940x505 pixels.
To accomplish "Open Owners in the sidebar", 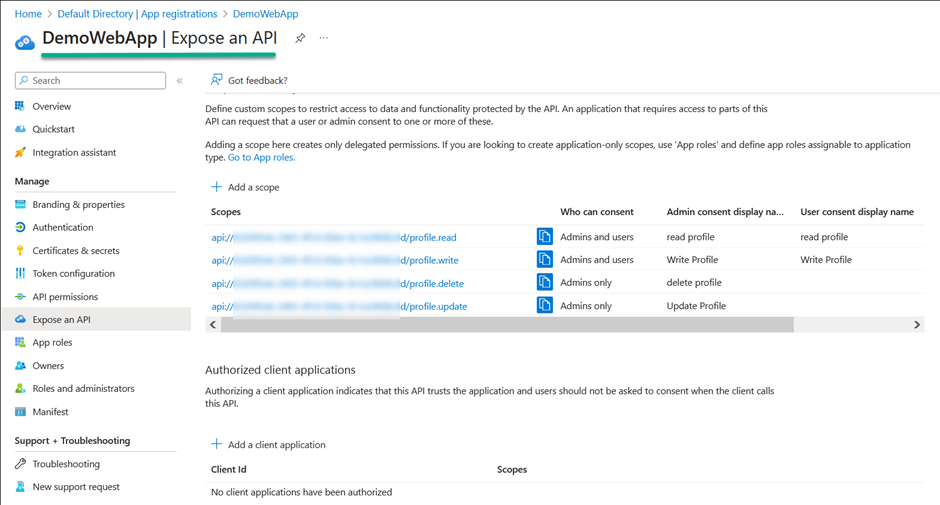I will [48, 366].
